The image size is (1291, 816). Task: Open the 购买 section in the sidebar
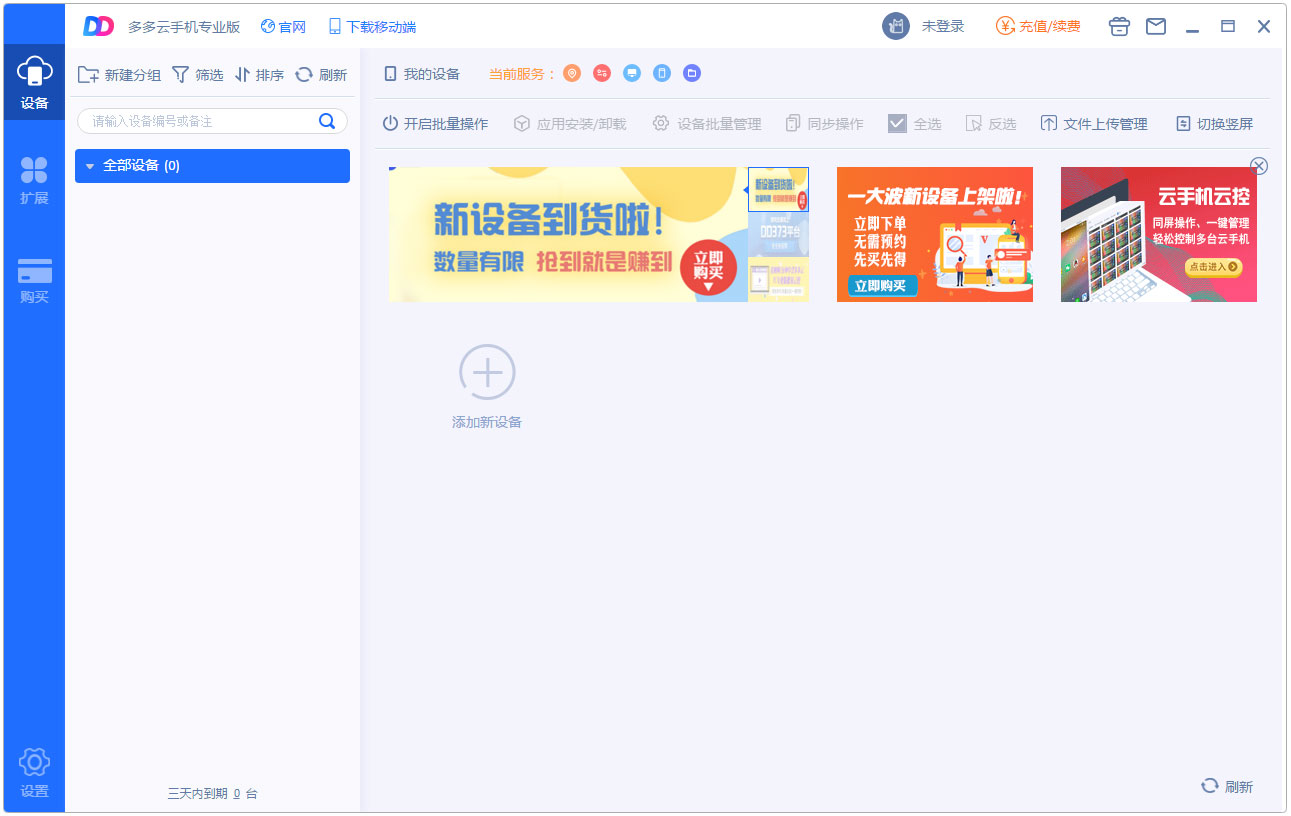tap(34, 275)
